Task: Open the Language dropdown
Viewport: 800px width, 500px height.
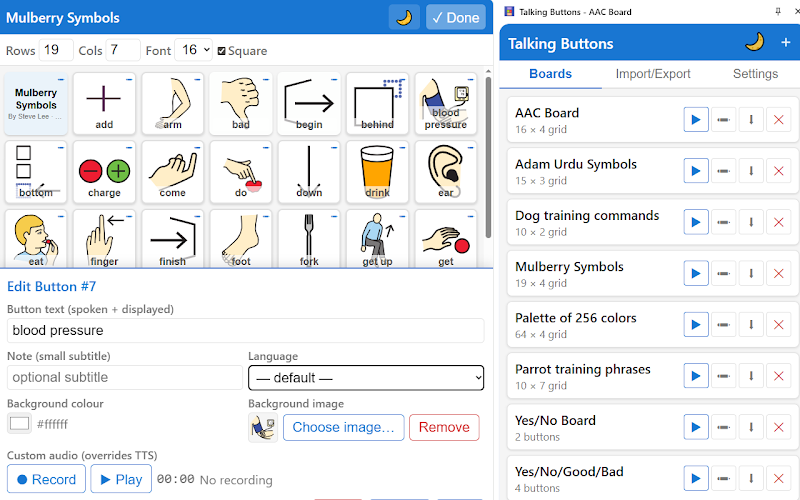Action: tap(366, 378)
